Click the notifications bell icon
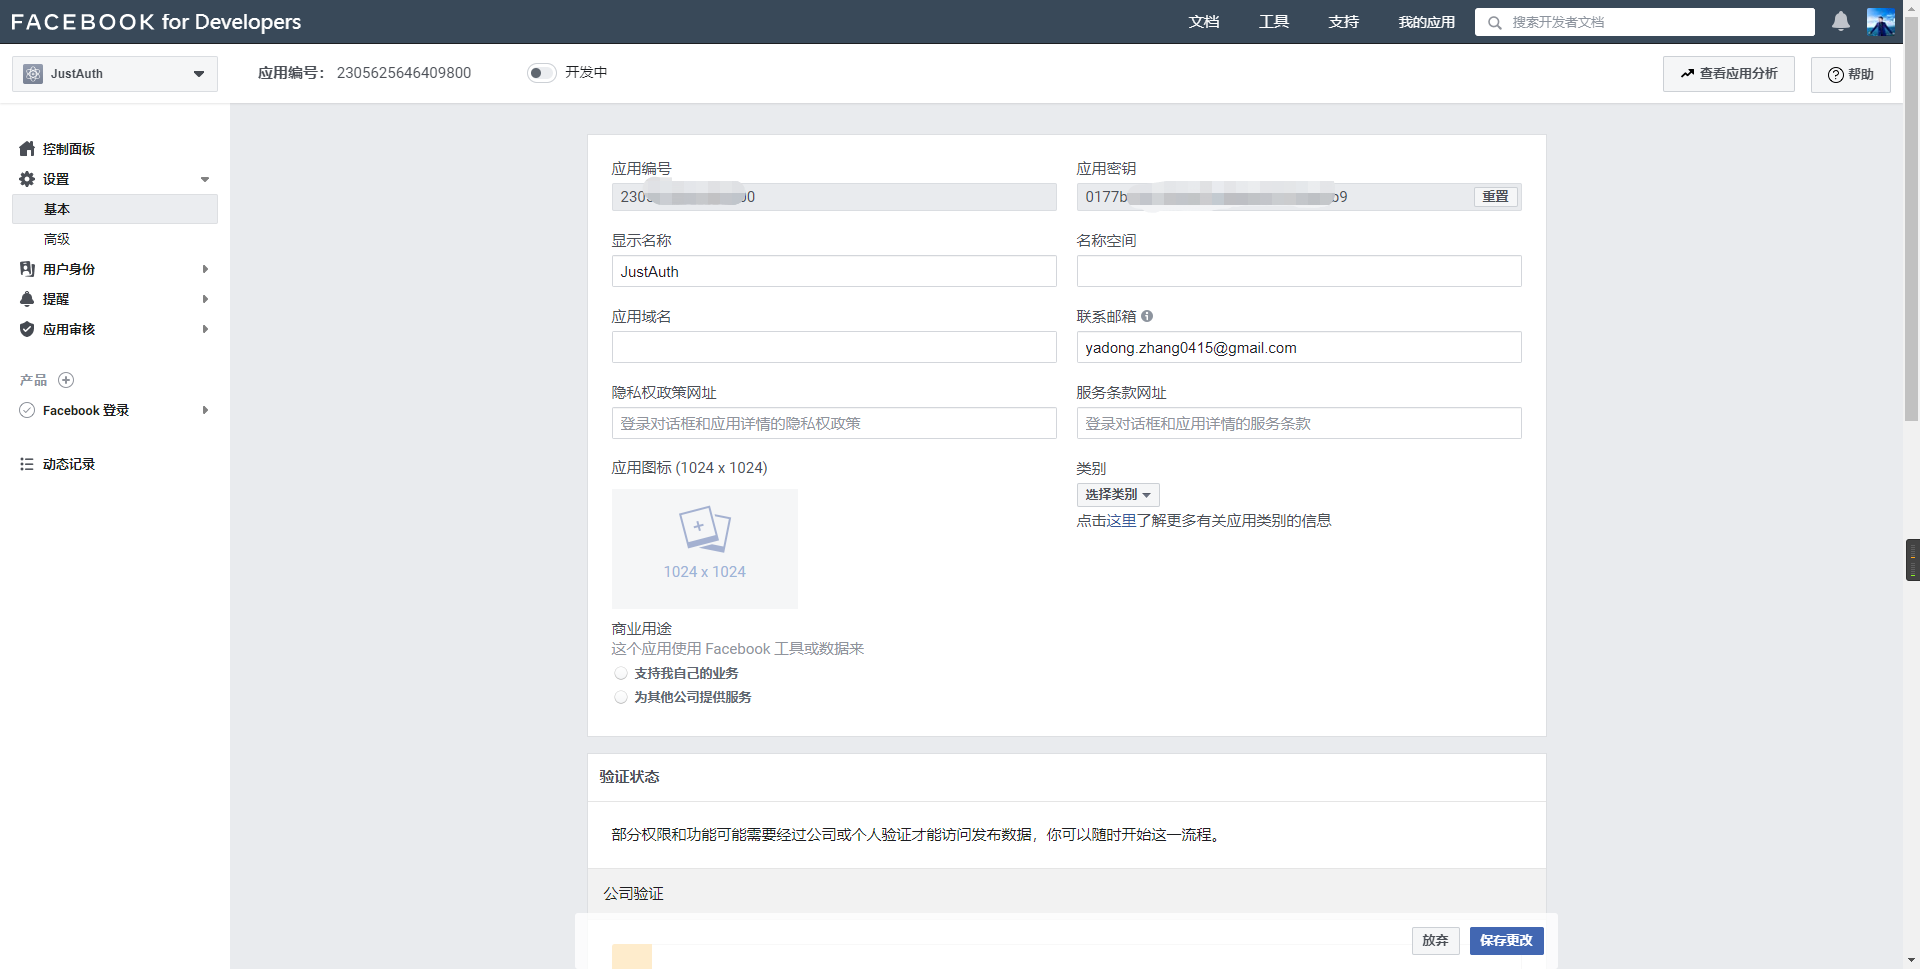The height and width of the screenshot is (969, 1920). [x=1840, y=21]
